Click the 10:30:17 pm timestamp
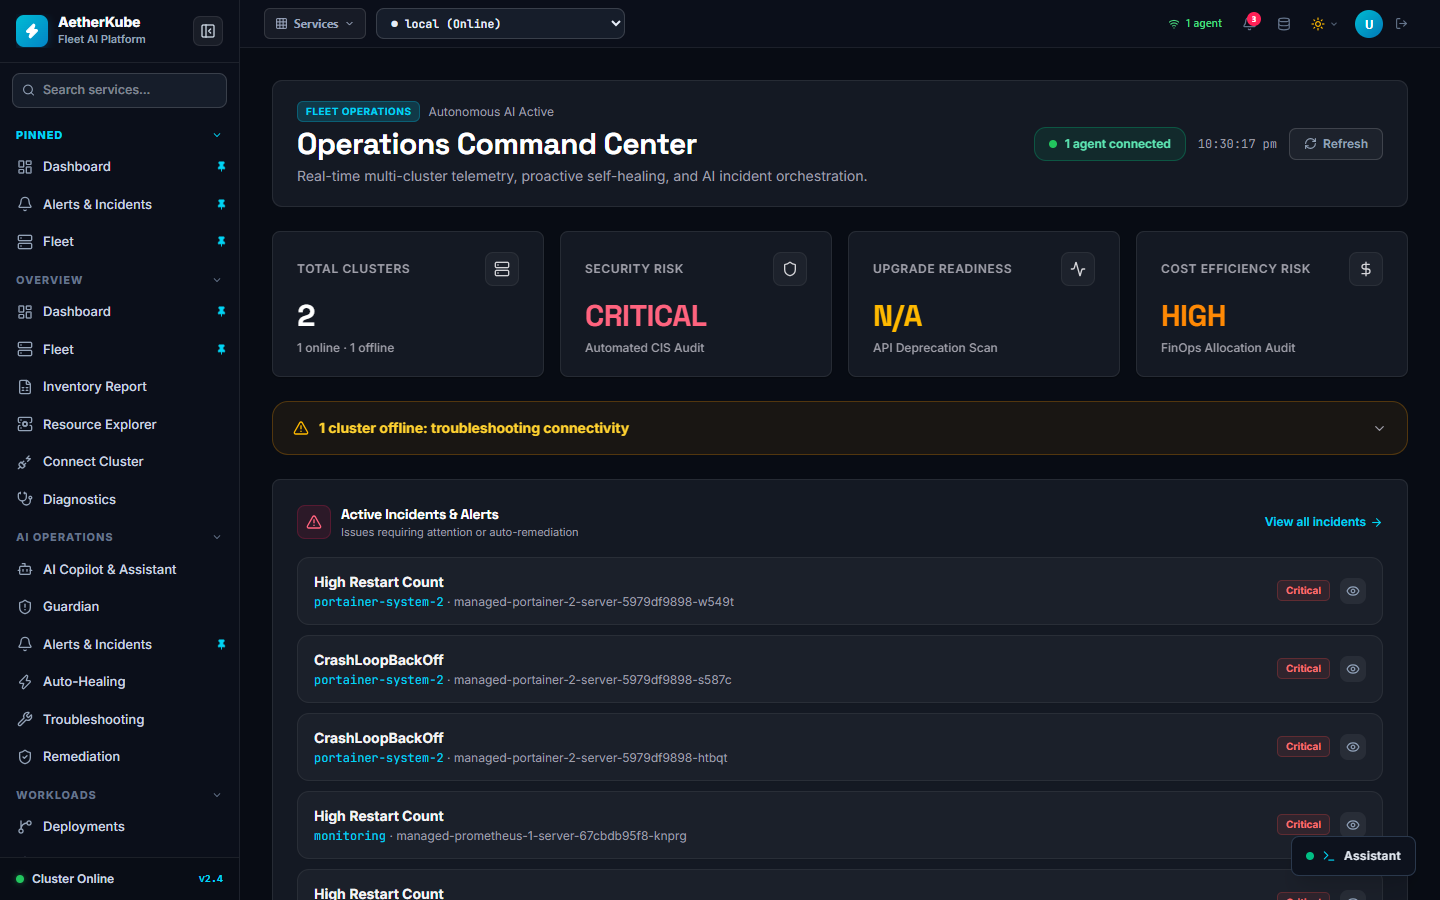 click(1237, 144)
